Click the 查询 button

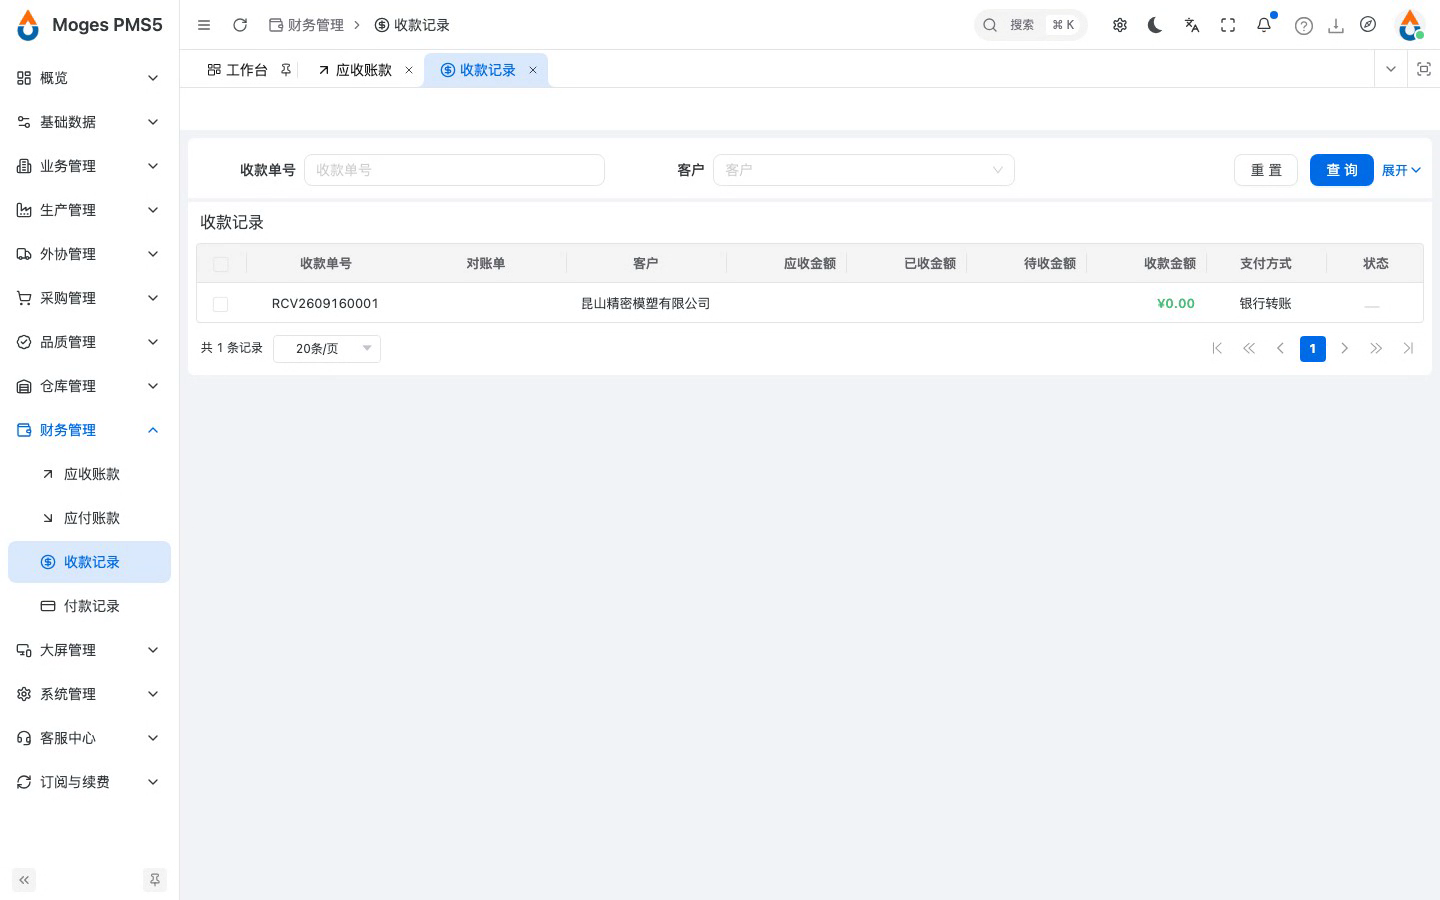click(1342, 170)
